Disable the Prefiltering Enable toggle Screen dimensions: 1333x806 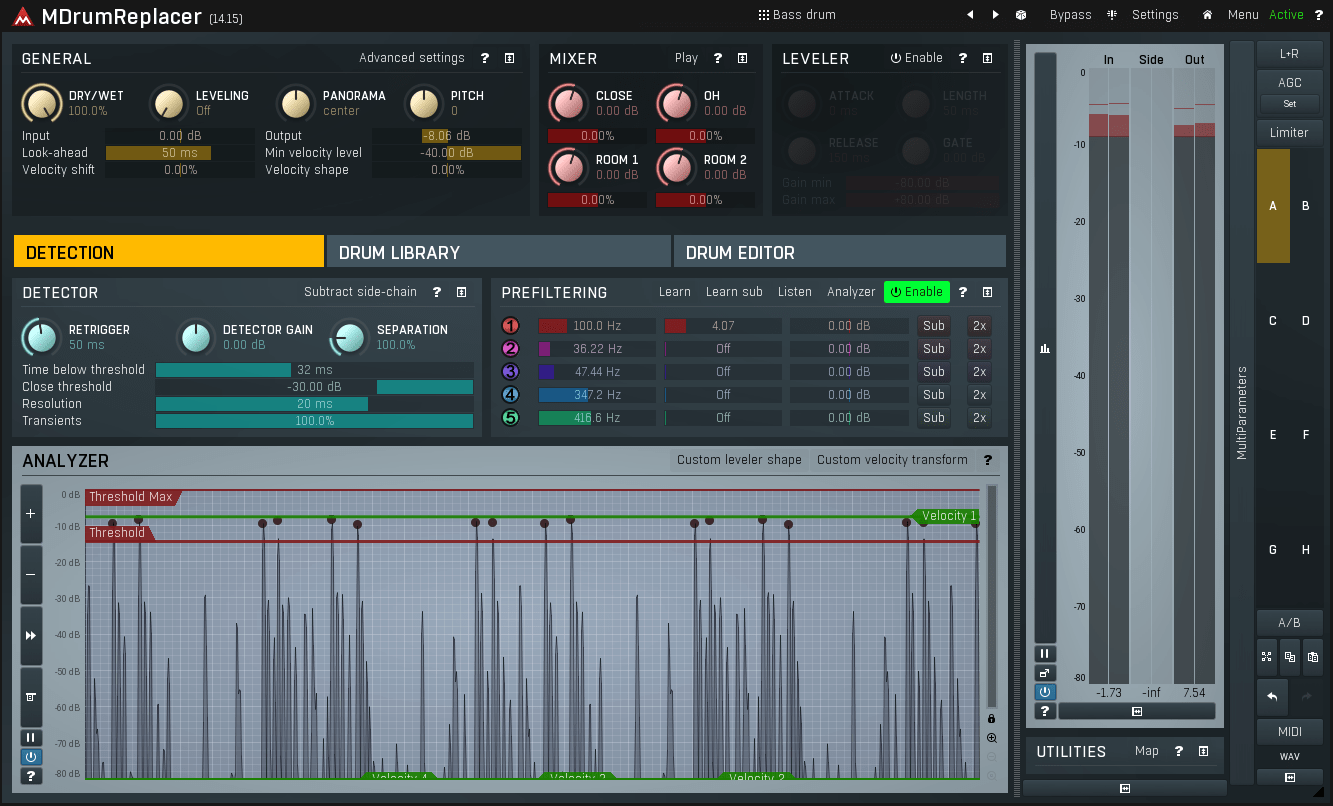(x=917, y=292)
